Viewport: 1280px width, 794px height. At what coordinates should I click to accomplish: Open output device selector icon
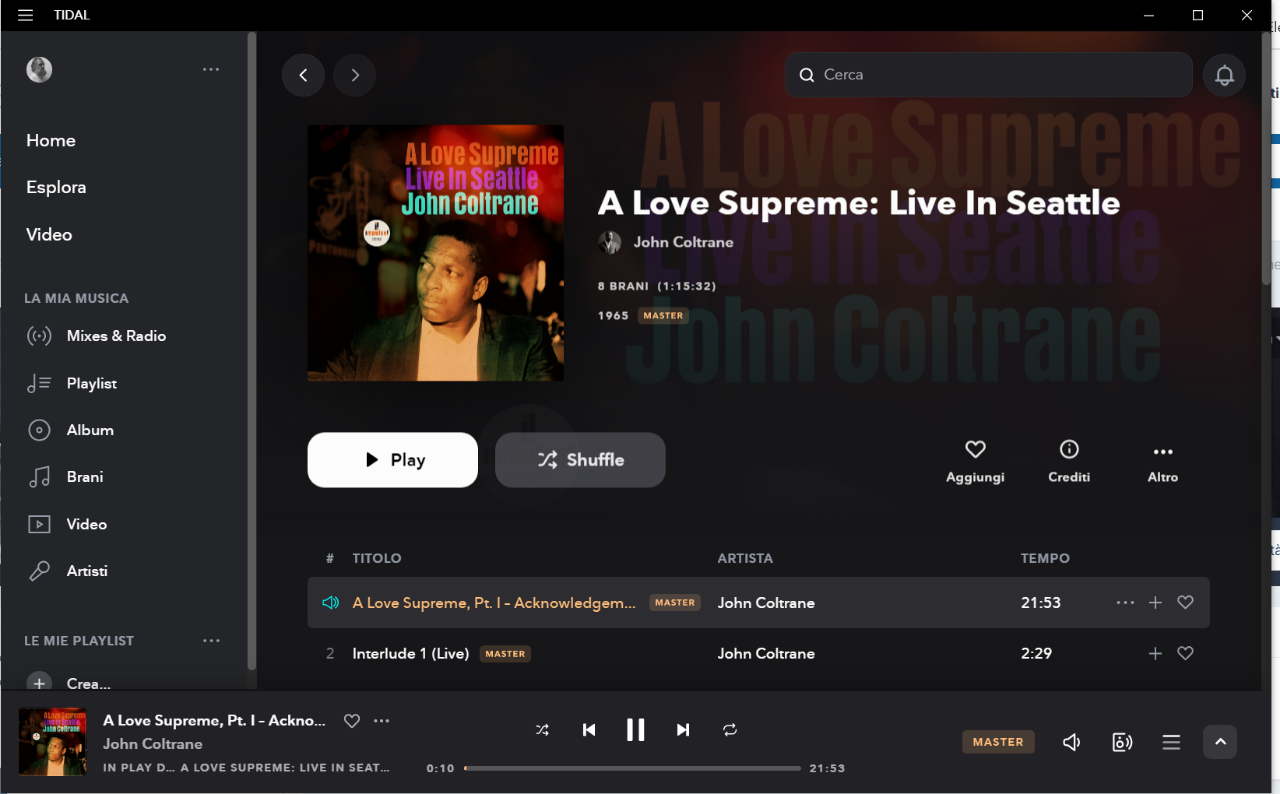(1122, 742)
